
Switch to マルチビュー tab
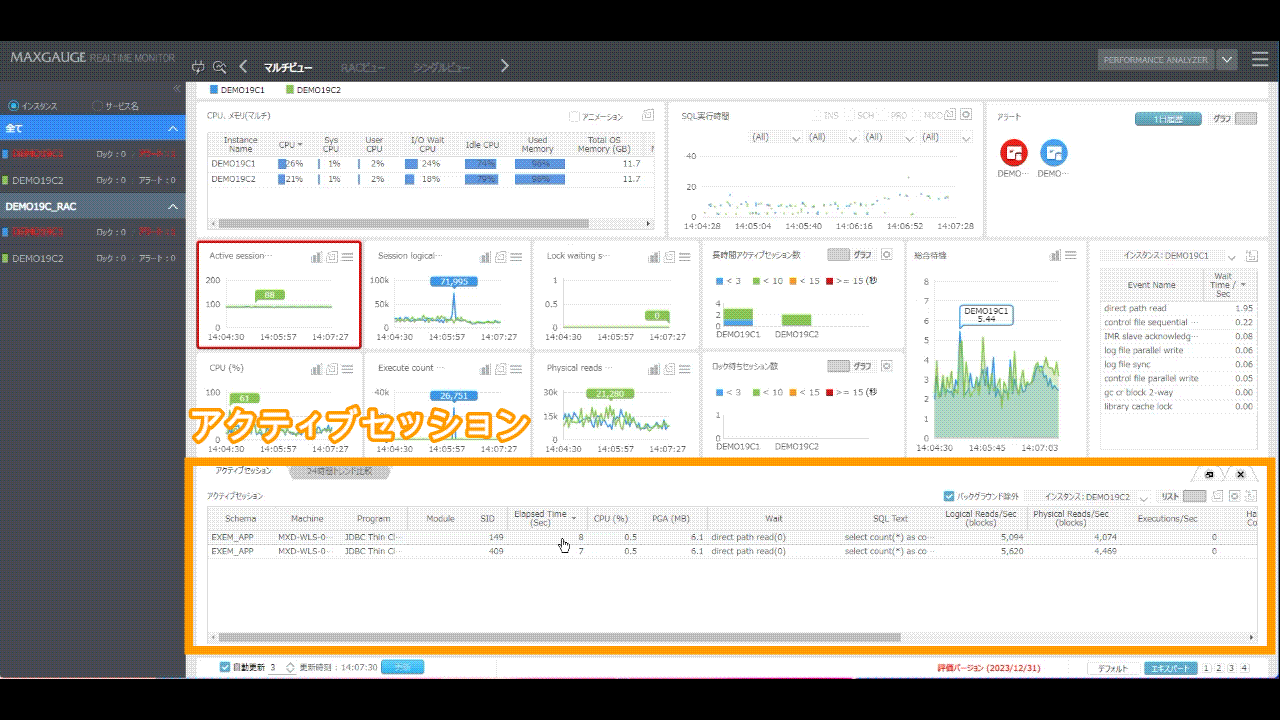point(288,67)
